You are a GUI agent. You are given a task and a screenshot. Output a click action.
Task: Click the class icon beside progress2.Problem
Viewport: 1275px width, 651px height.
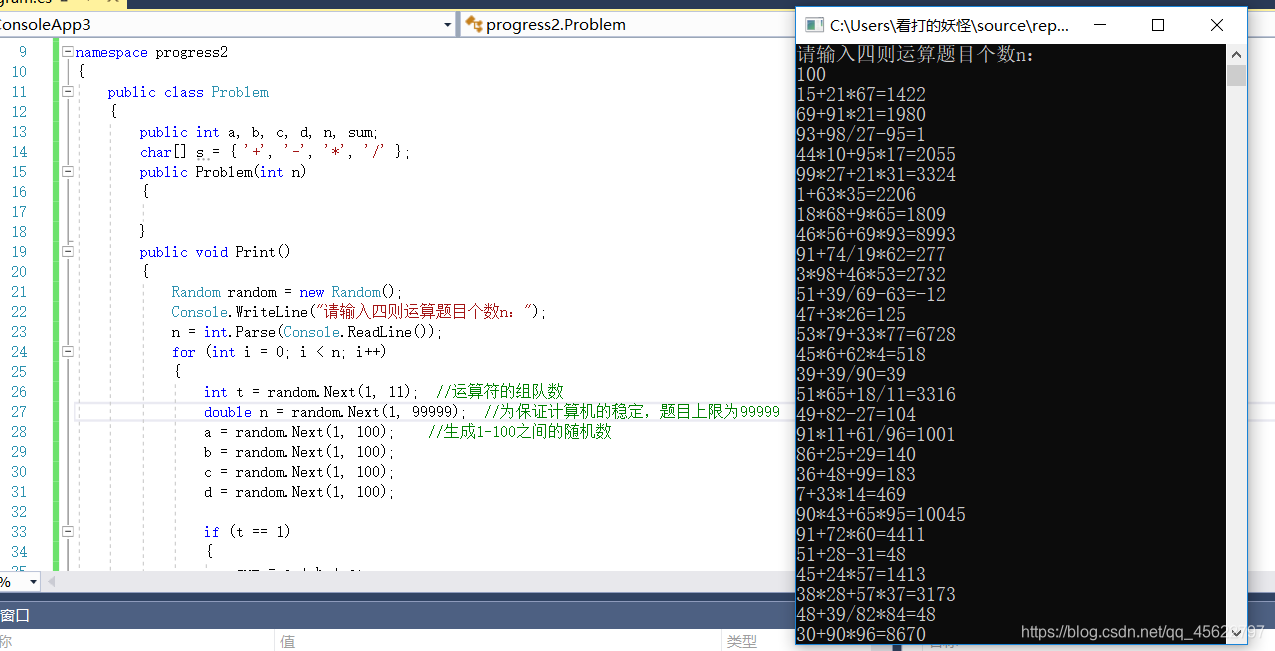point(473,25)
